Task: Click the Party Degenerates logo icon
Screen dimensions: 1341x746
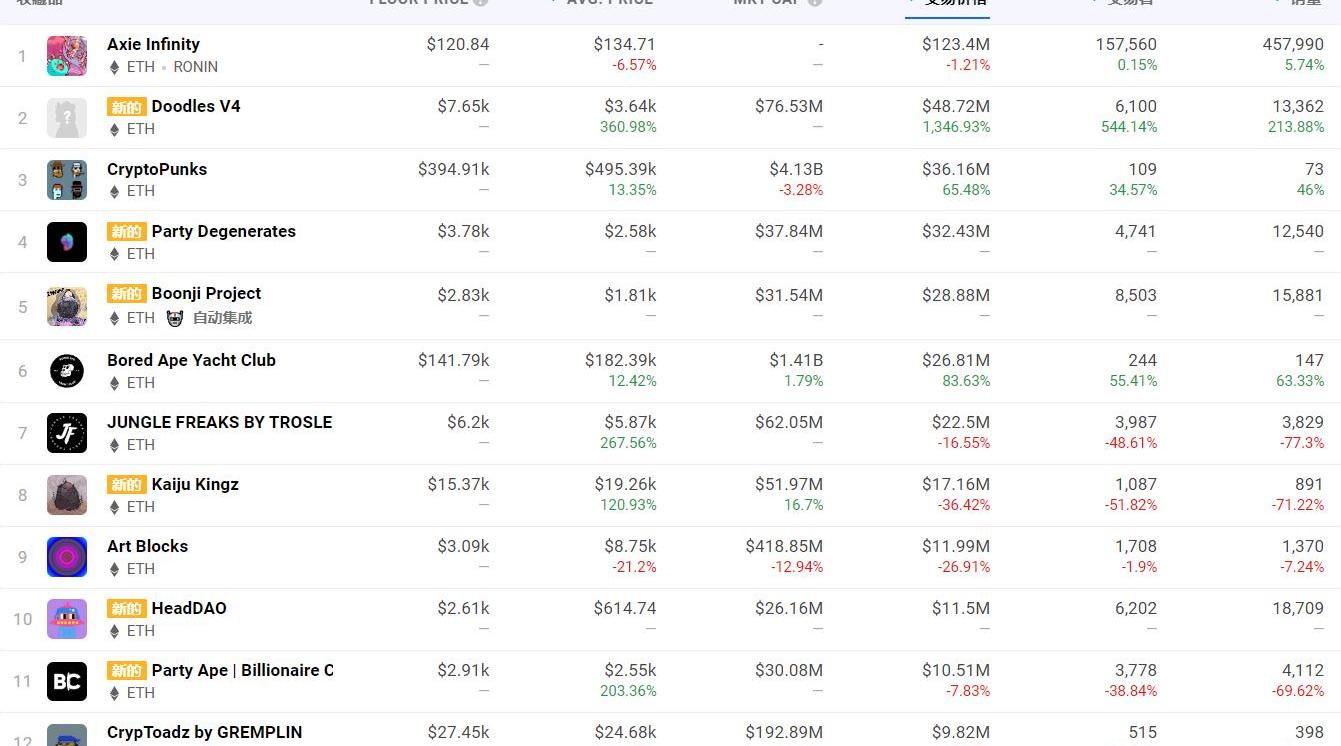Action: click(67, 242)
